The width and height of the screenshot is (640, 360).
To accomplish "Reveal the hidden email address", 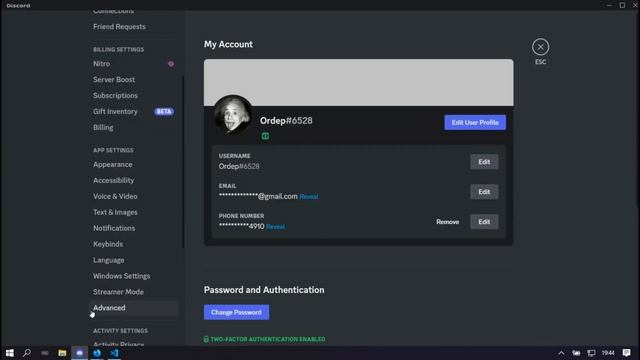I will pyautogui.click(x=309, y=197).
